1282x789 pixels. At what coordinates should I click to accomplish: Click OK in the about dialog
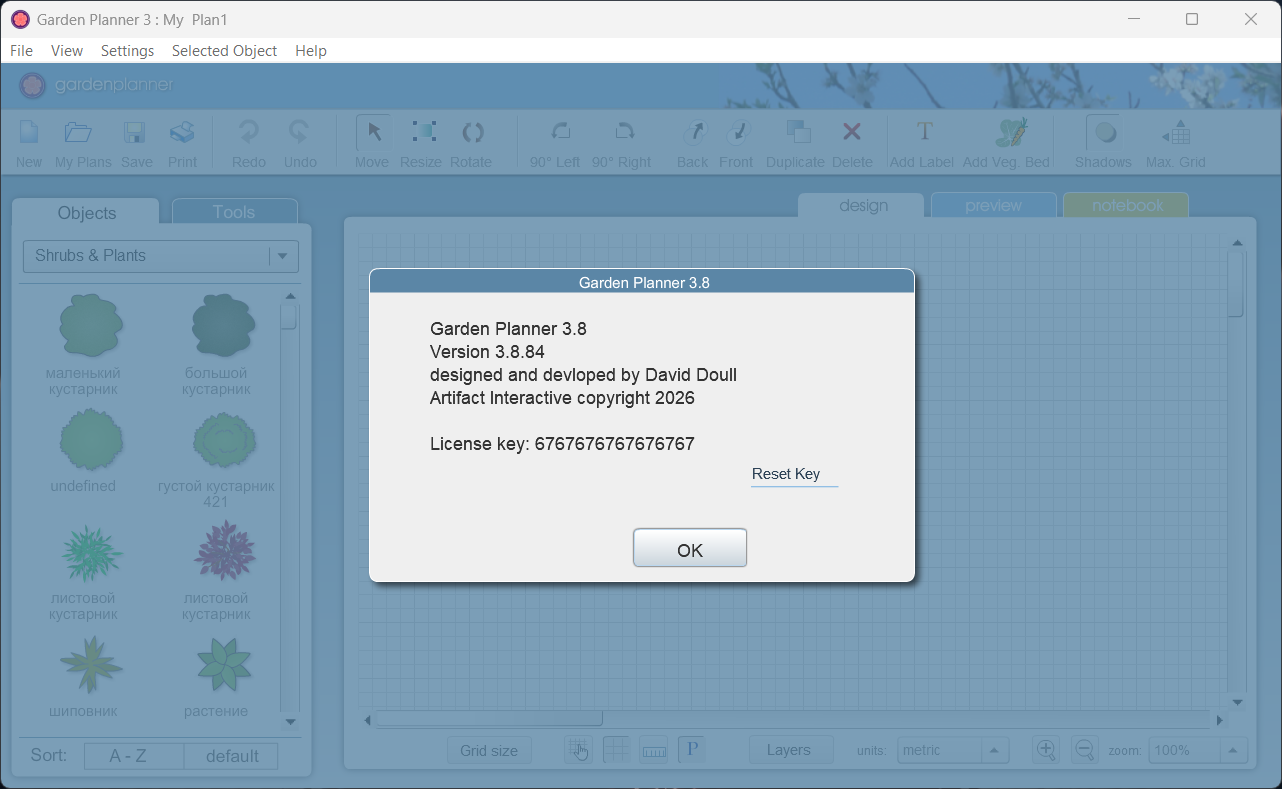(x=690, y=549)
